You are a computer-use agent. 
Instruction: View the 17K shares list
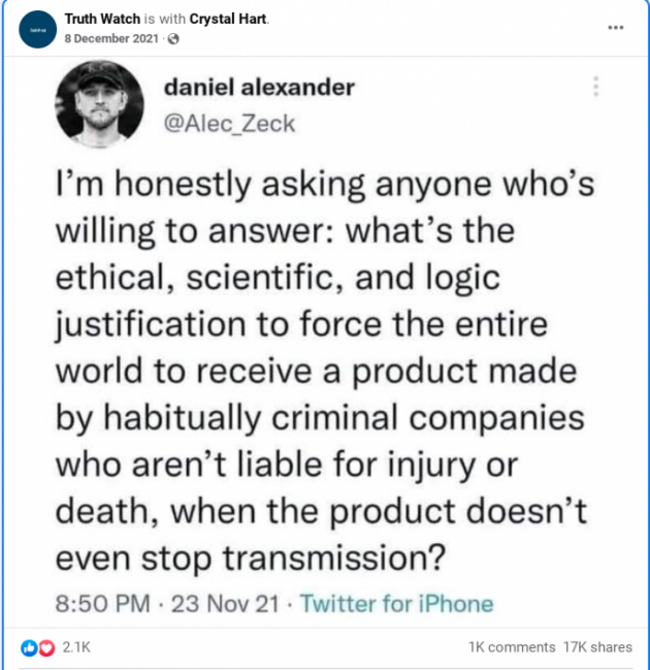coord(598,647)
